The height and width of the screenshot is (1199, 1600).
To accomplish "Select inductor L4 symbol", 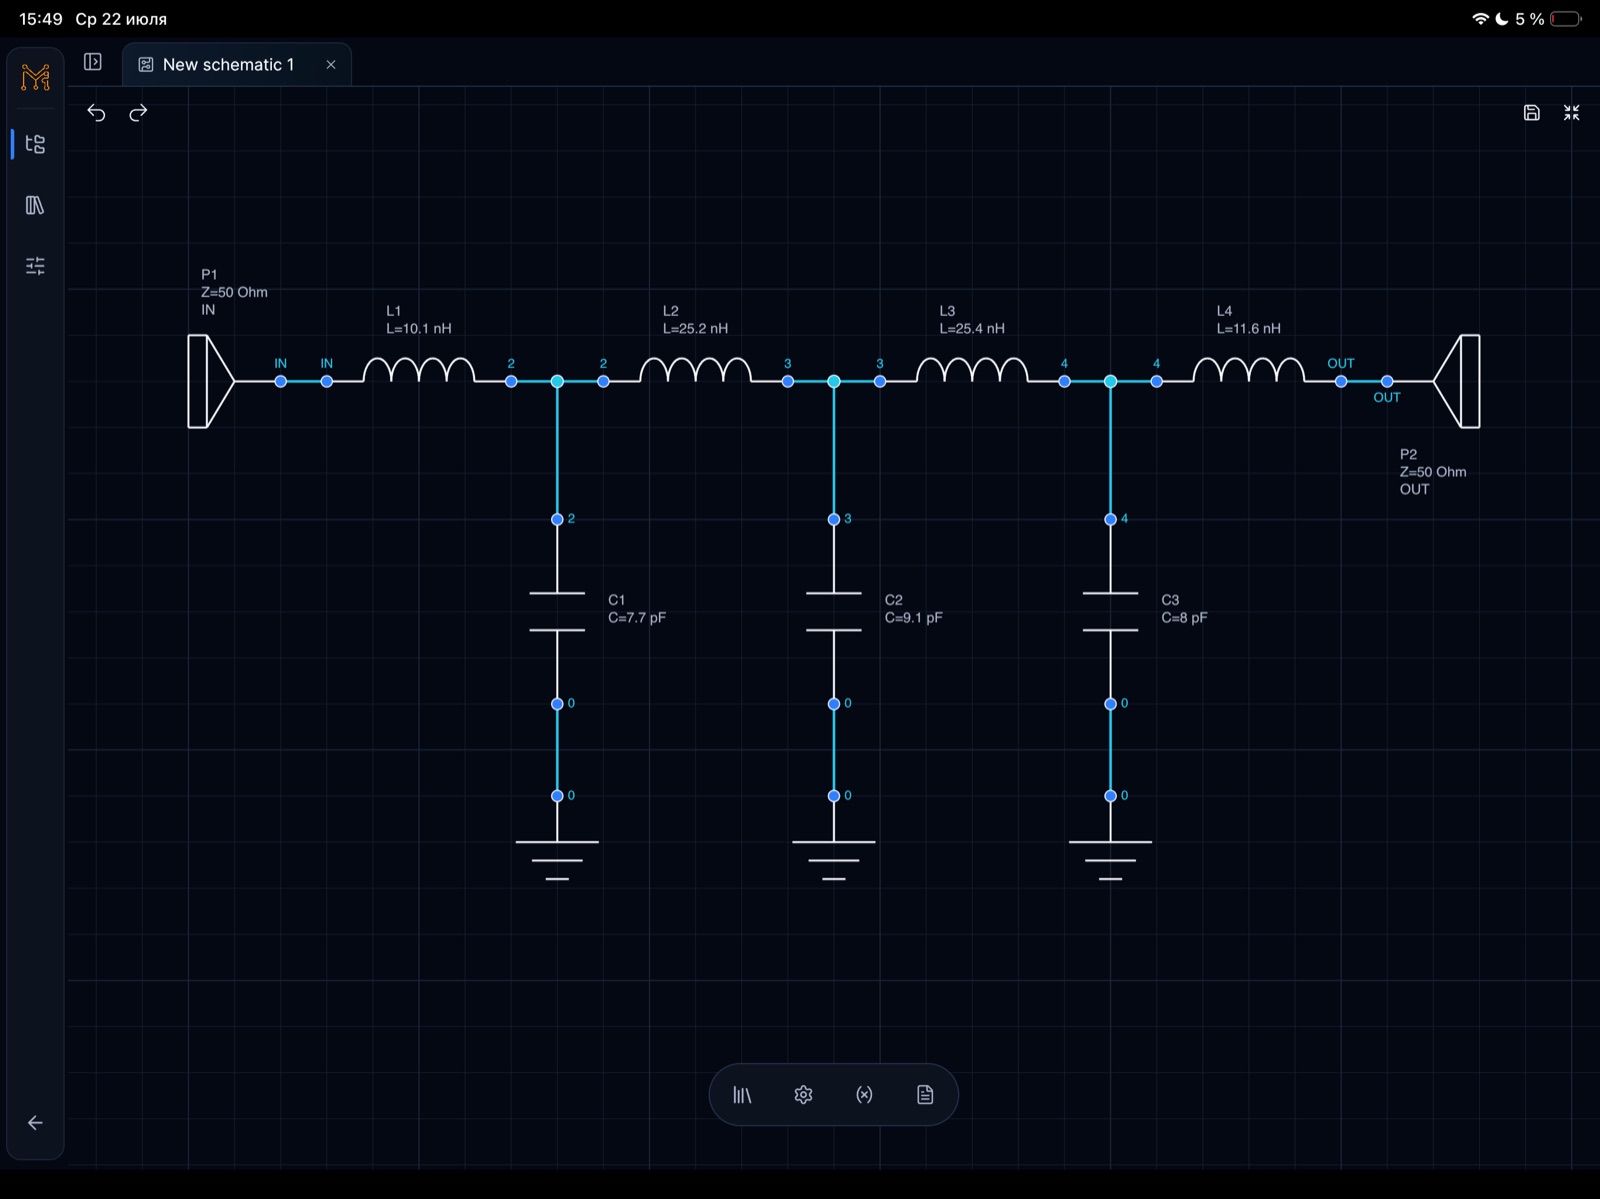I will coord(1249,370).
